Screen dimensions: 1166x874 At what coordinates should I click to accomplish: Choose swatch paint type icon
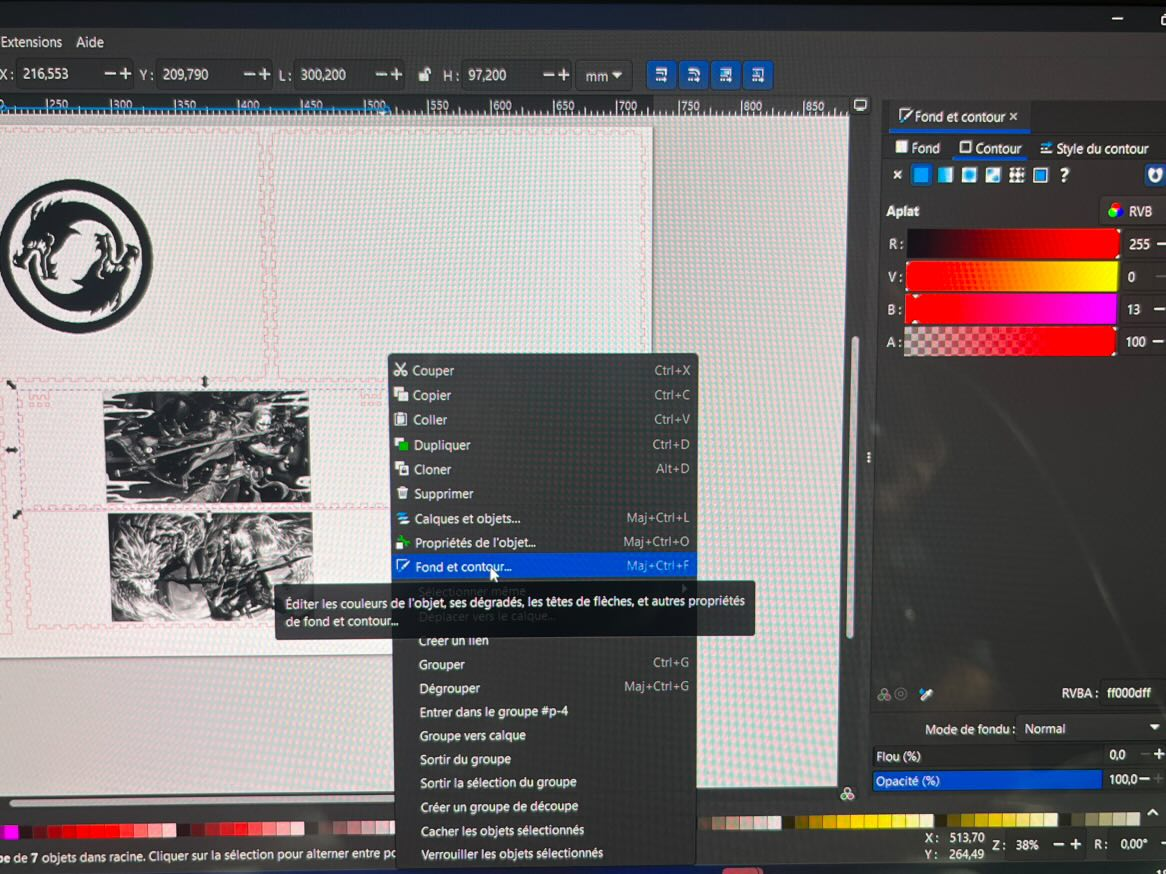pos(1040,176)
